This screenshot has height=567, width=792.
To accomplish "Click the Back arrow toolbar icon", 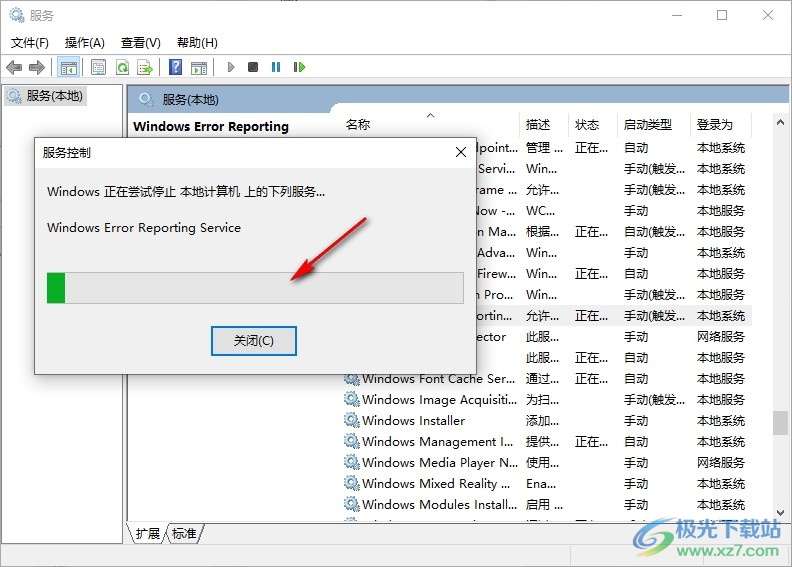I will click(x=14, y=67).
